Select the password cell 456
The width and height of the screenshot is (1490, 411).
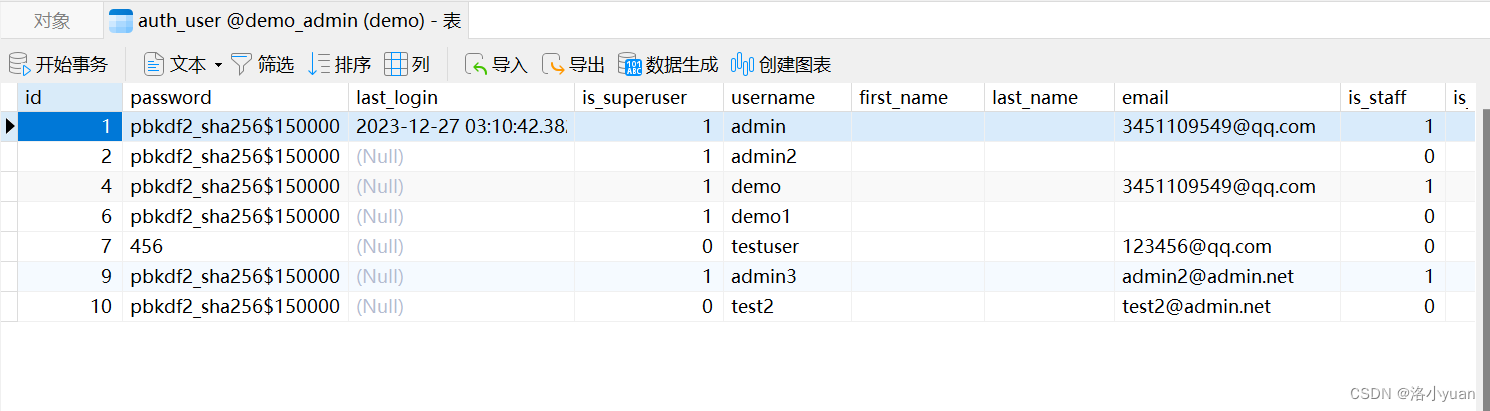click(x=235, y=246)
